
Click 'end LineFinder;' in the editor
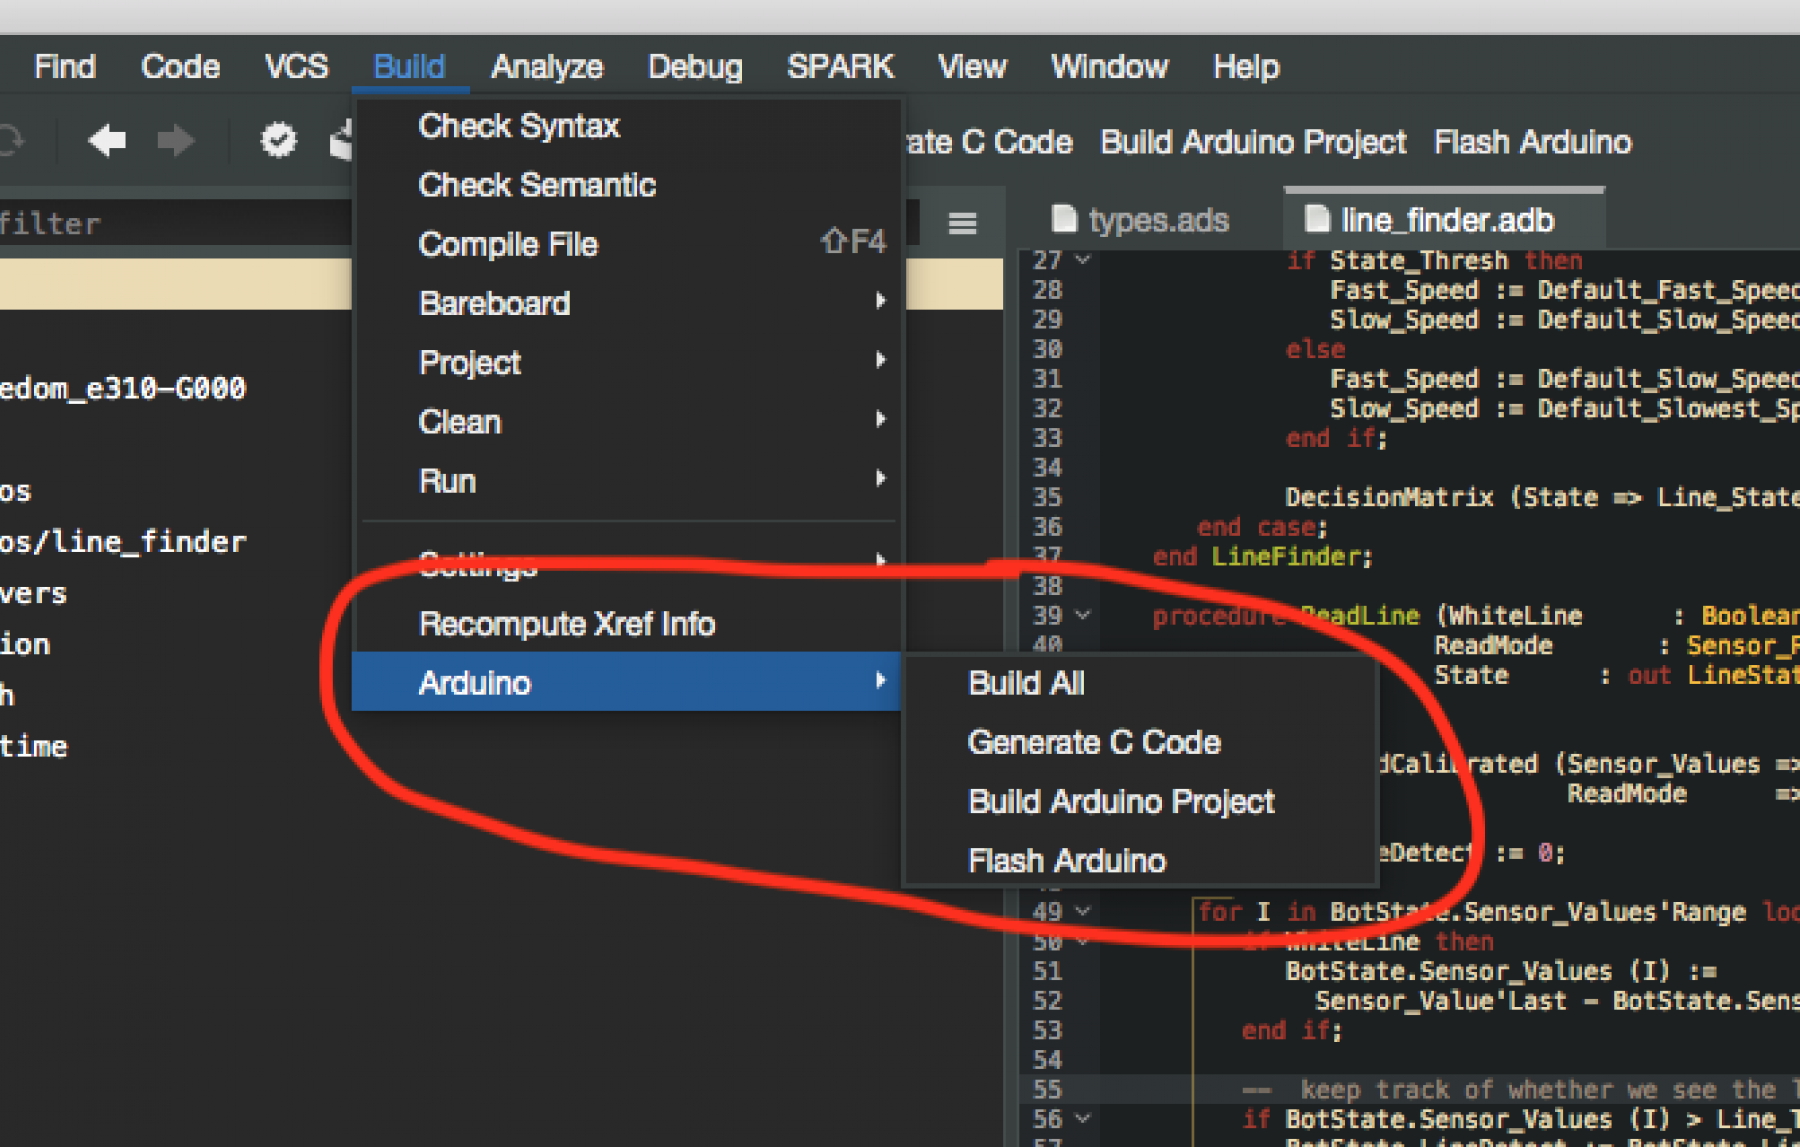click(x=1263, y=556)
